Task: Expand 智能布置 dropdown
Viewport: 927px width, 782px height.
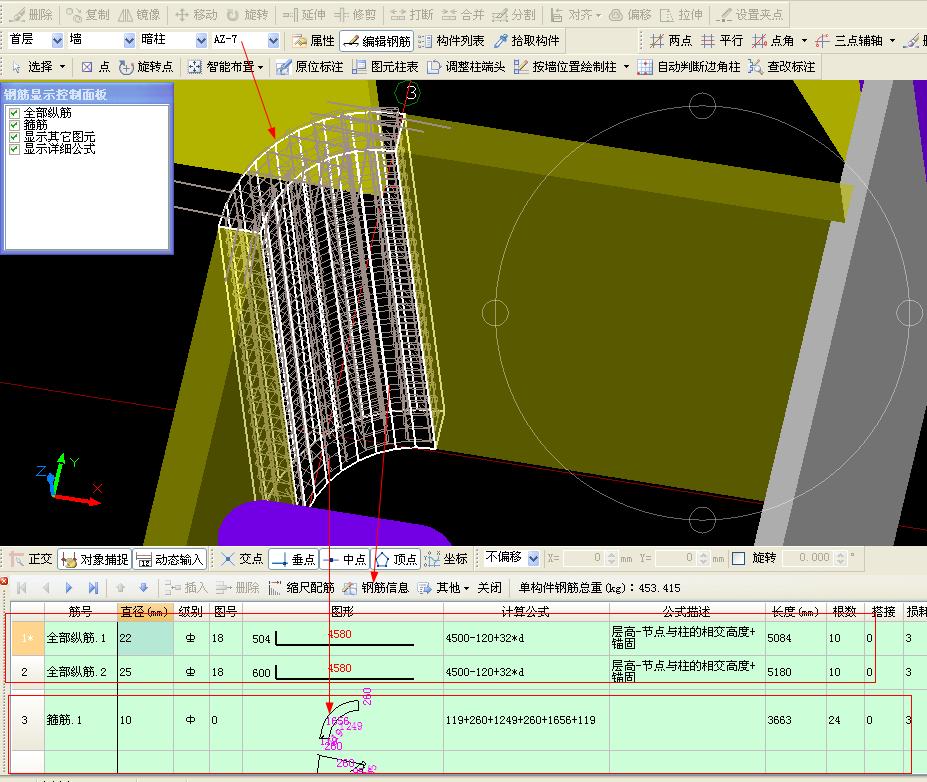Action: coord(260,67)
